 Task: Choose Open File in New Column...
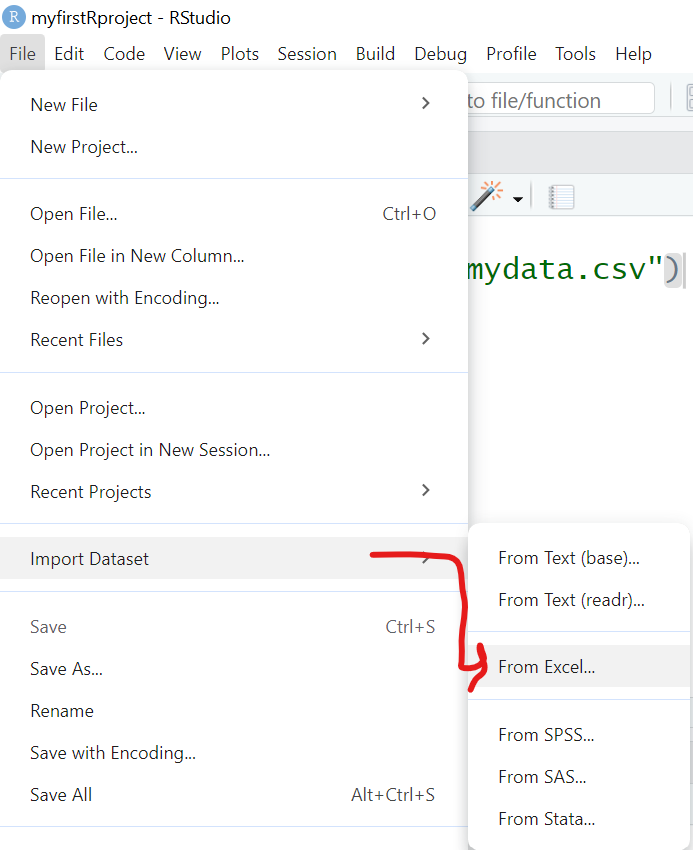point(234,255)
